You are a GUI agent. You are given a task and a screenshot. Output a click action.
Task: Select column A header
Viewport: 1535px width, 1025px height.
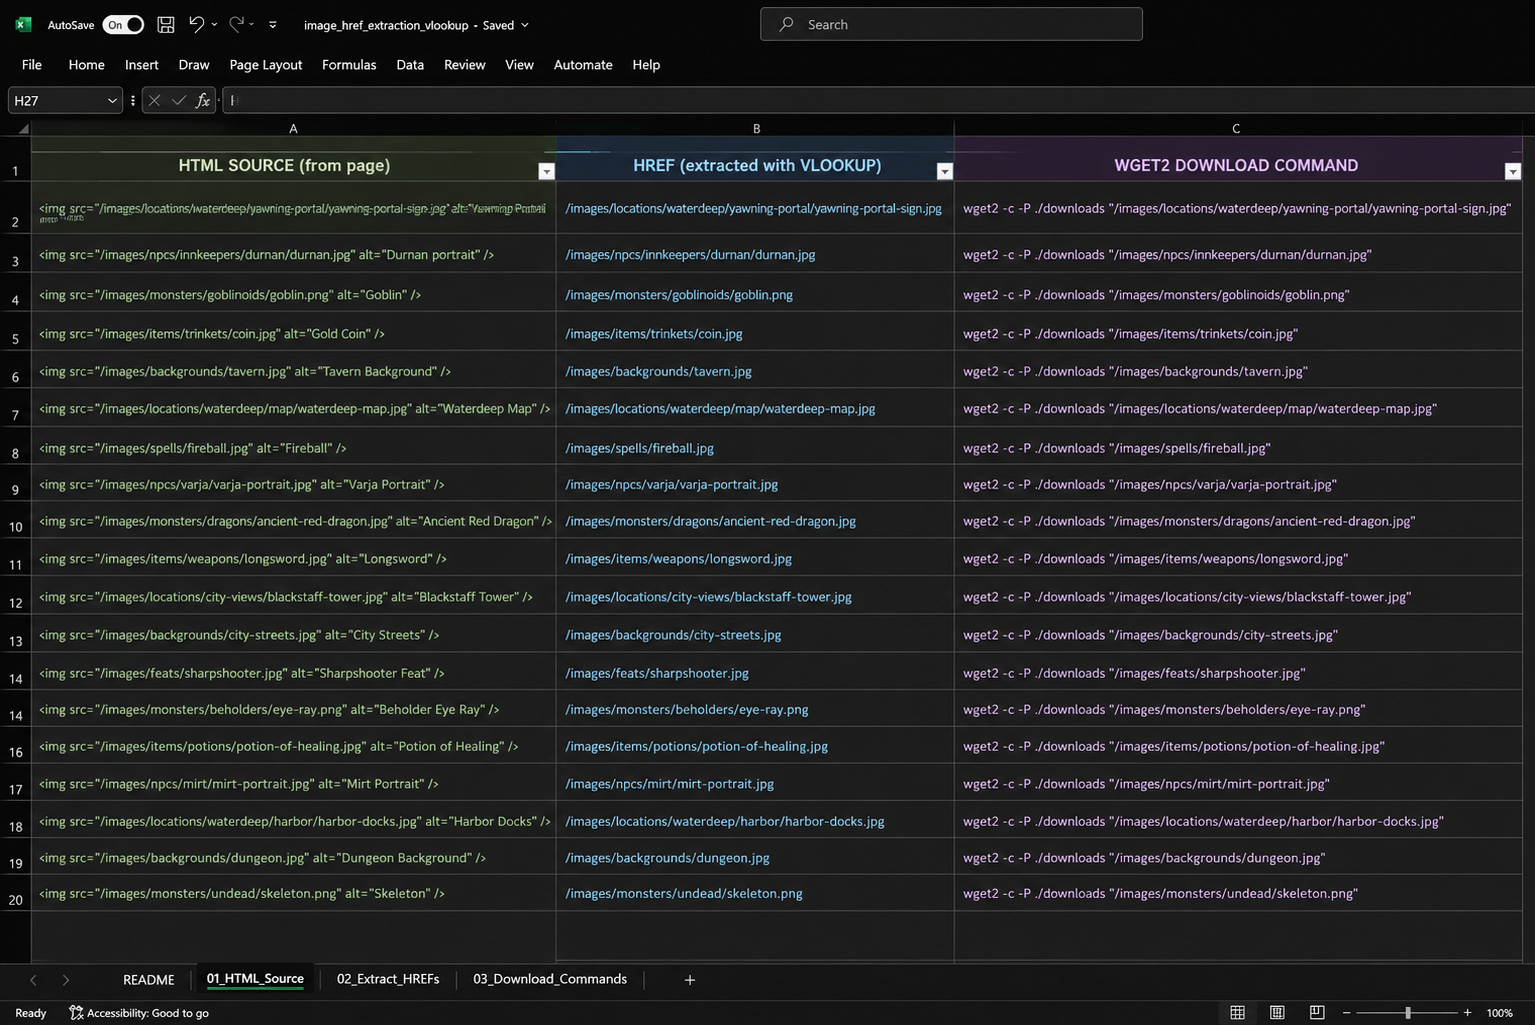(293, 128)
